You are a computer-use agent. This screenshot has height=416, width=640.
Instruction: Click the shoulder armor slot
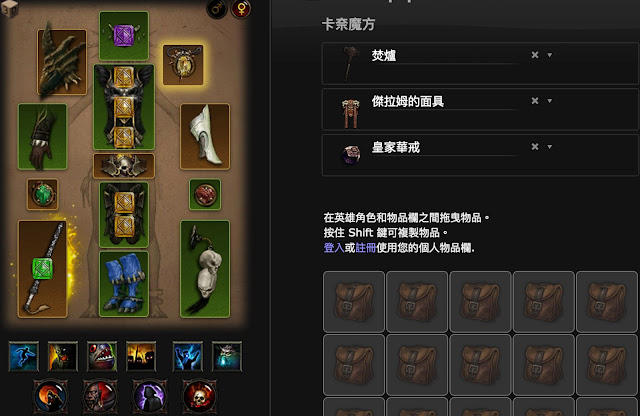[x=62, y=62]
